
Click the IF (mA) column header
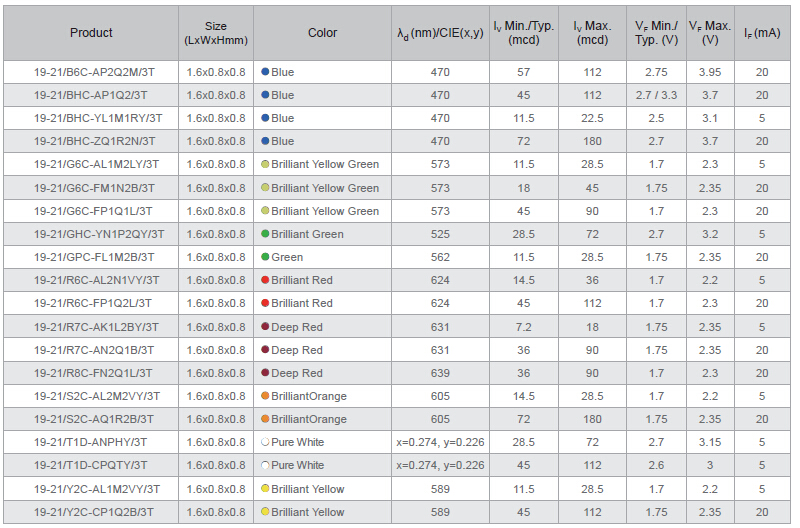(x=762, y=33)
